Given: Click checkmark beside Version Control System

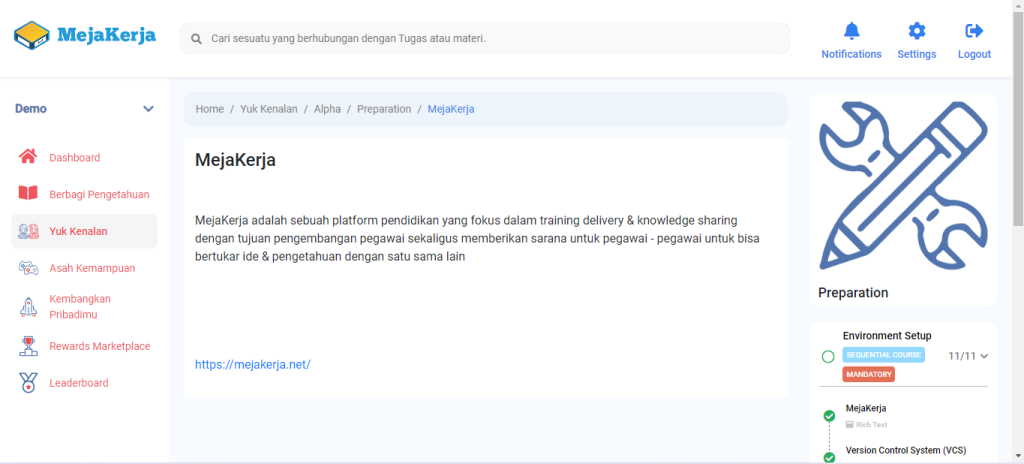Looking at the screenshot, I should point(829,457).
